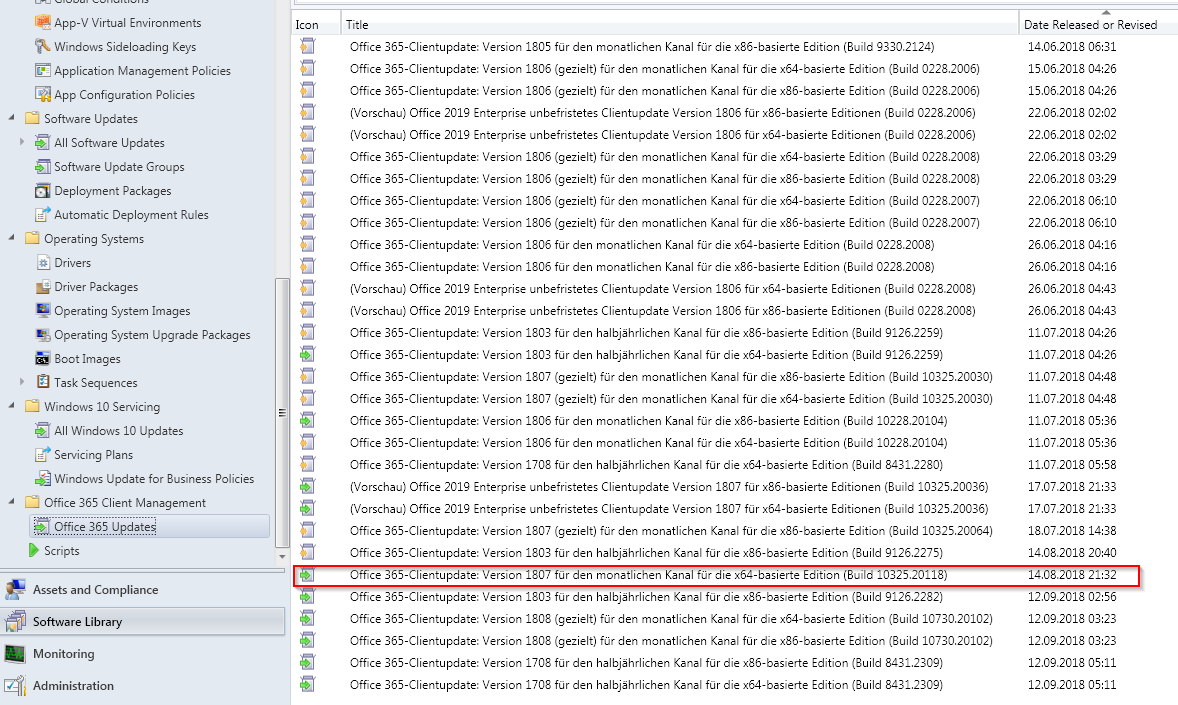Image resolution: width=1178 pixels, height=705 pixels.
Task: Select Version 1708 x64 Build 8431.2309 update
Action: pos(646,685)
